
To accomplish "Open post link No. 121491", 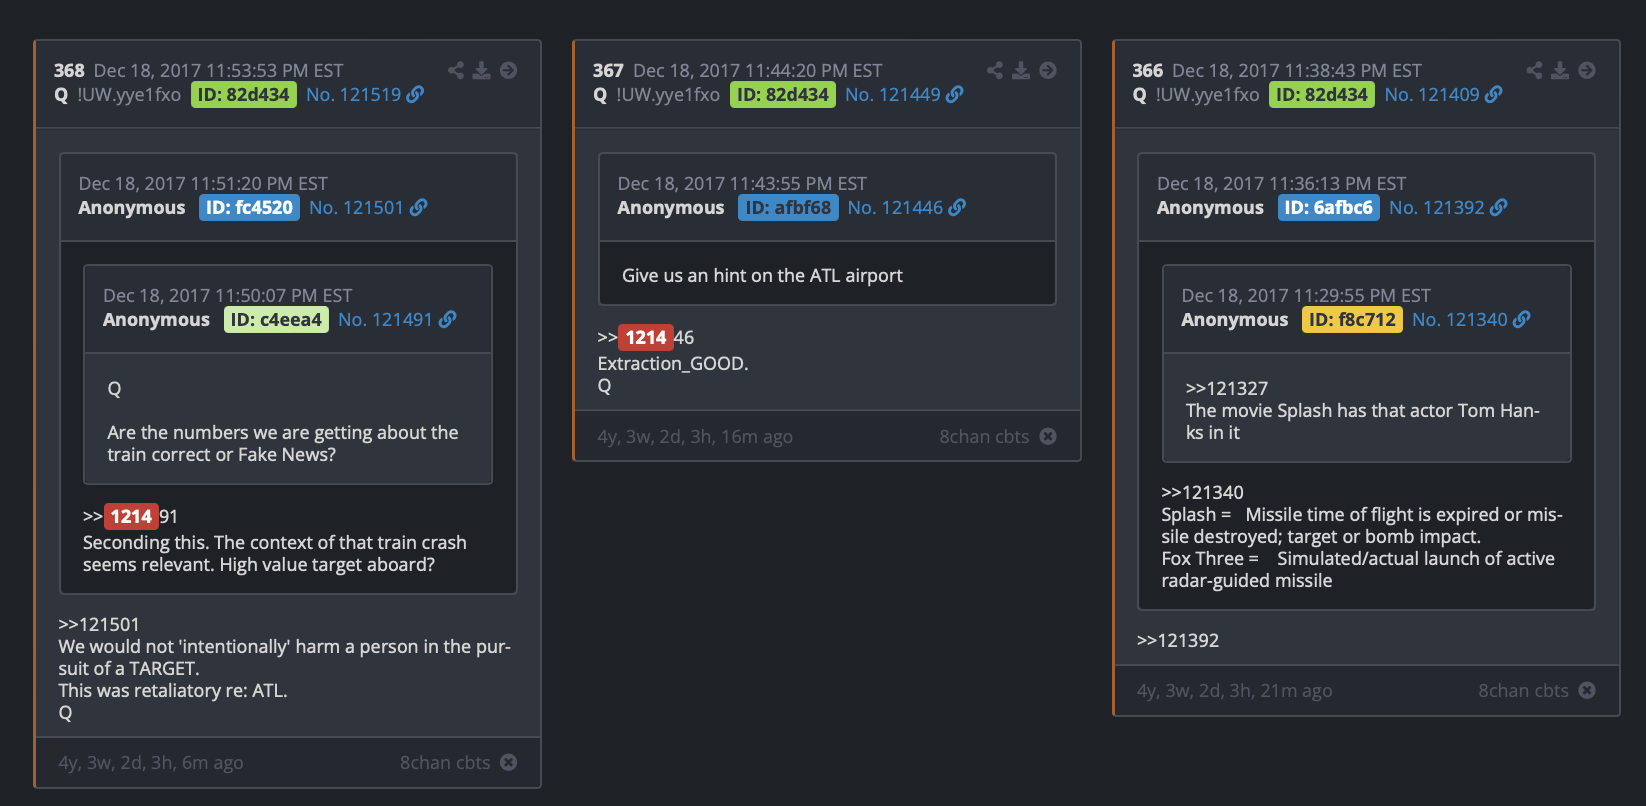I will [x=385, y=319].
